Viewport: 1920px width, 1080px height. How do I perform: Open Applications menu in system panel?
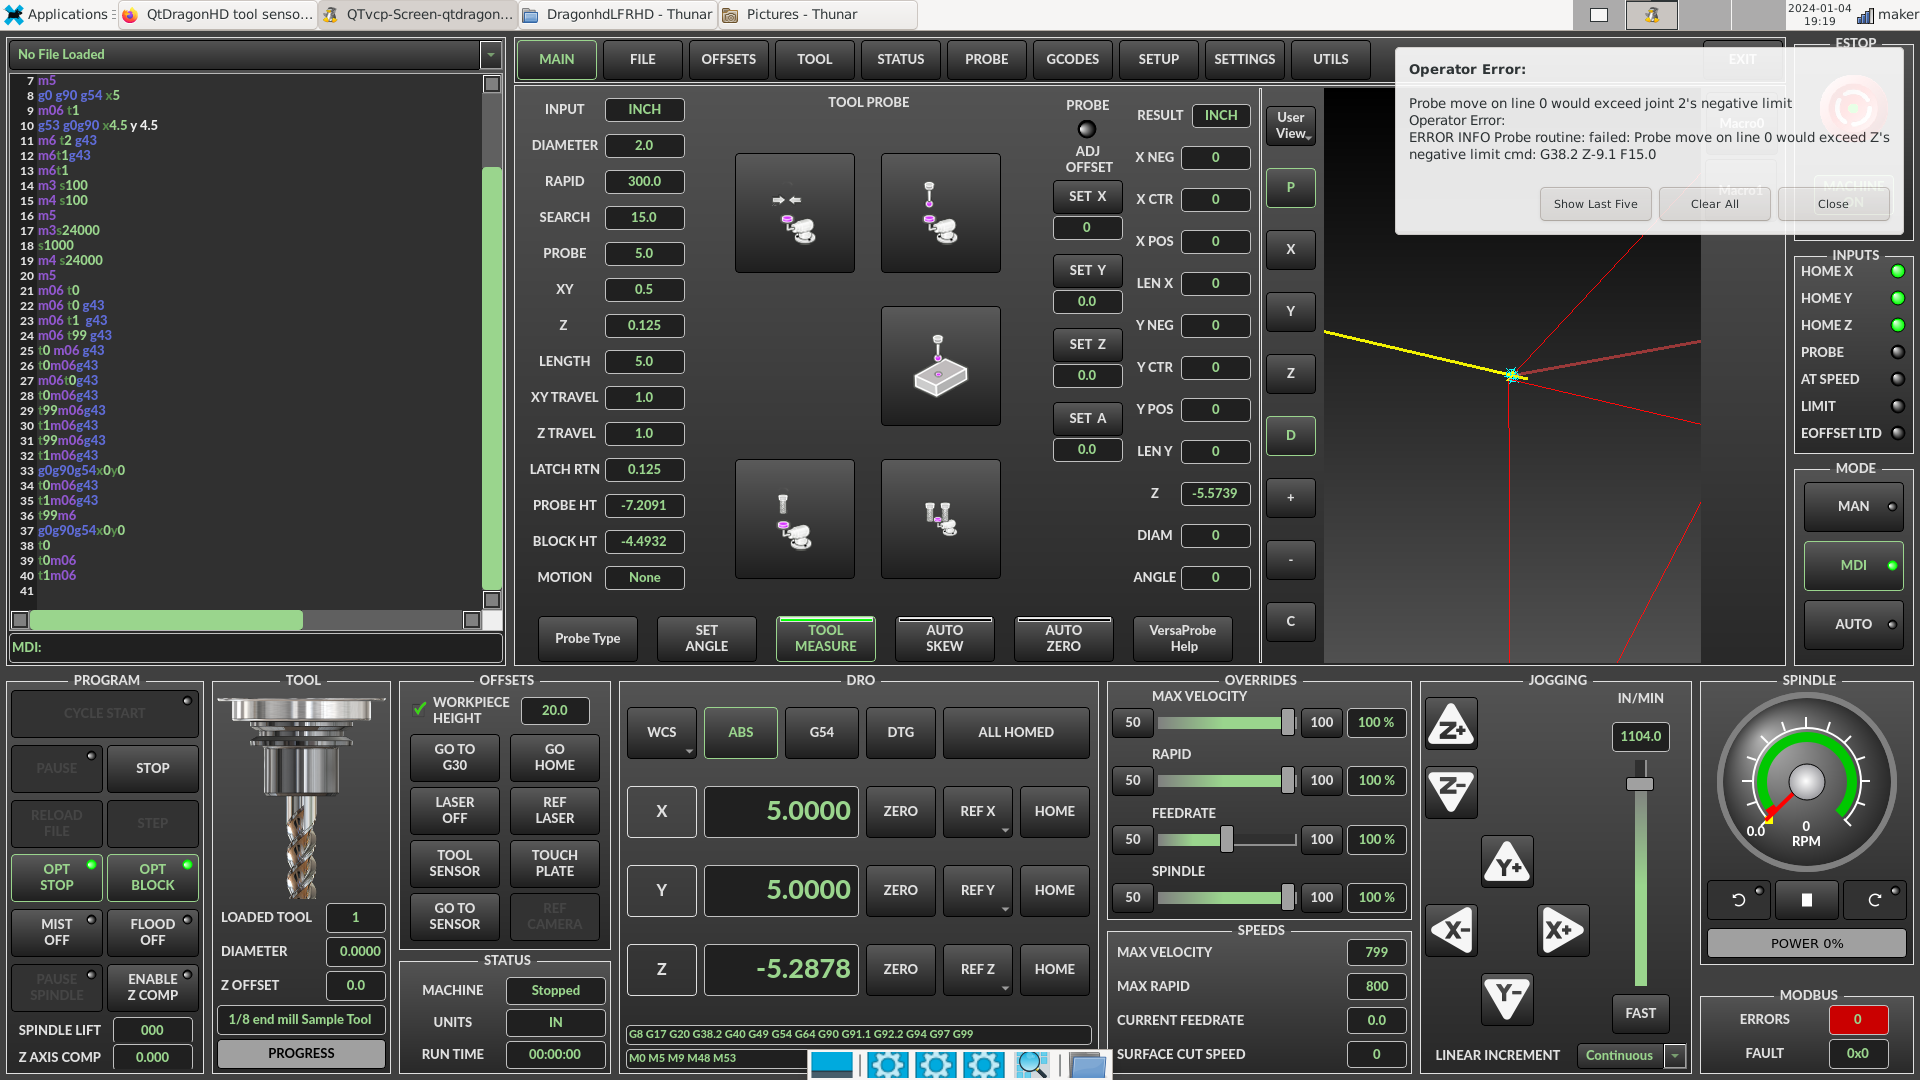coord(55,14)
